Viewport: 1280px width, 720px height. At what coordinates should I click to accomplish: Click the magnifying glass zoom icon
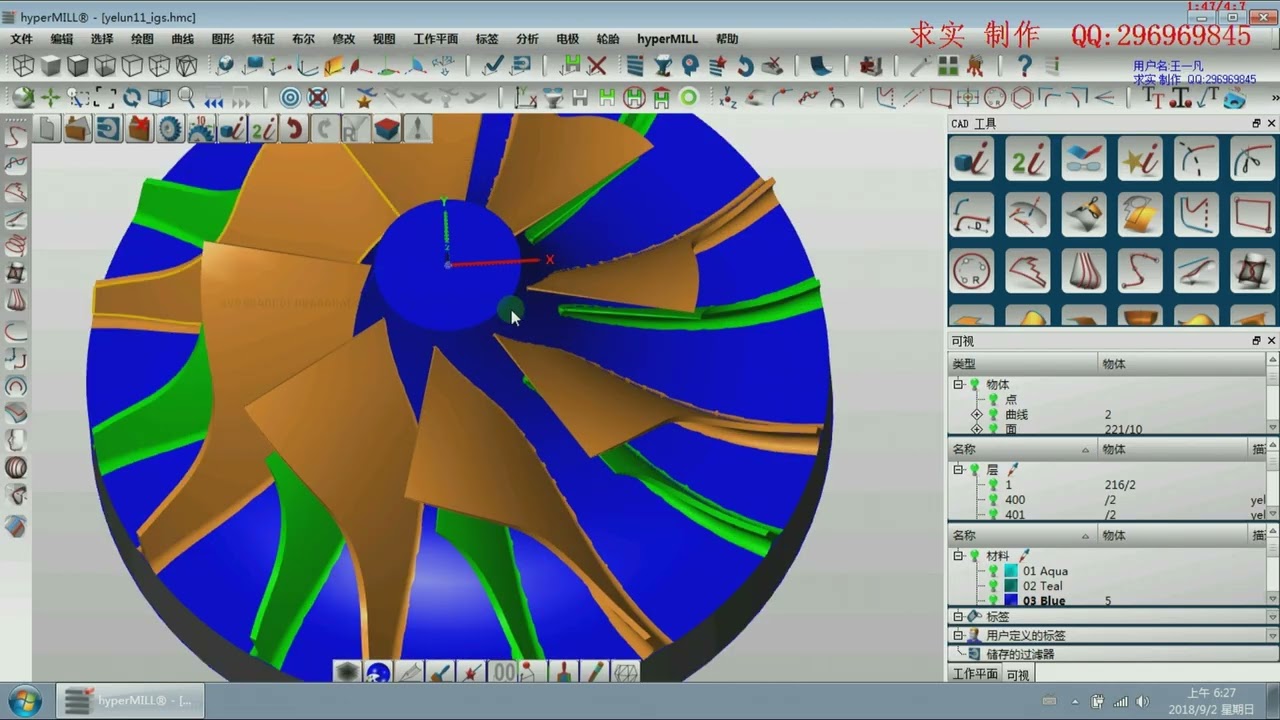[x=186, y=98]
